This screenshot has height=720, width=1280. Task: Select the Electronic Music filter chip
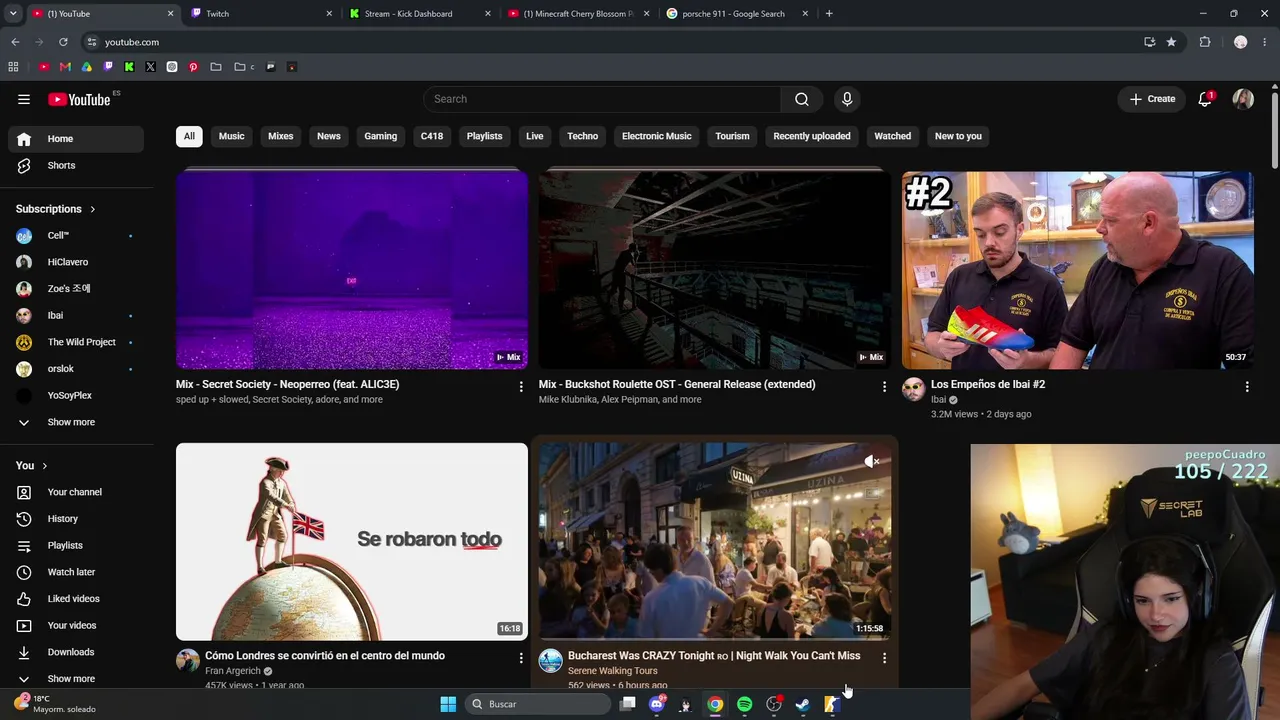(656, 136)
